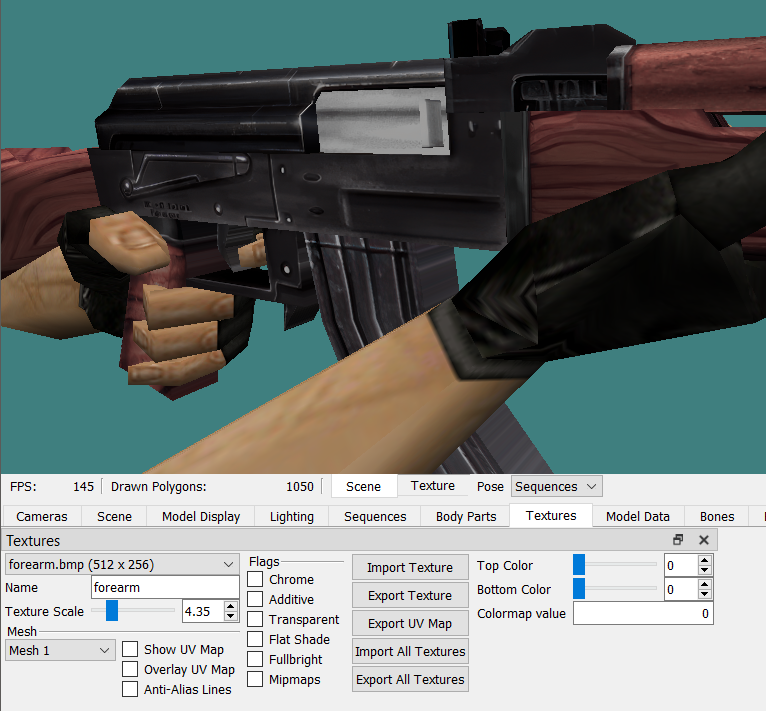The image size is (766, 711).
Task: Open the Model Data tab
Action: tap(638, 517)
